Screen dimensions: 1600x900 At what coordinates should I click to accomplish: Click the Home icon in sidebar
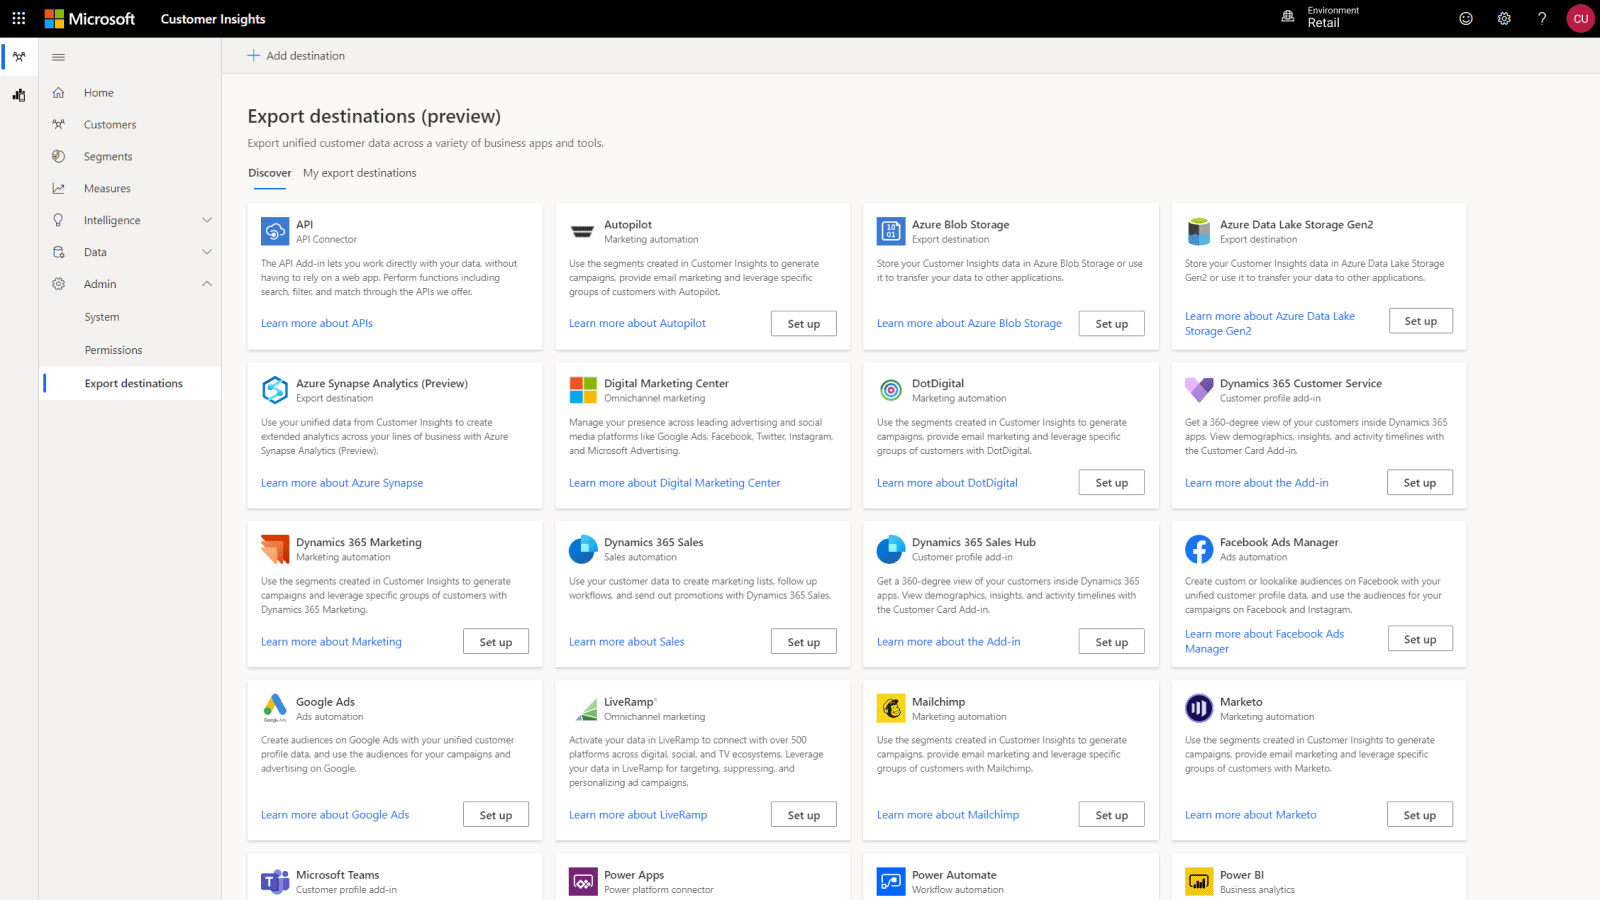pos(58,93)
